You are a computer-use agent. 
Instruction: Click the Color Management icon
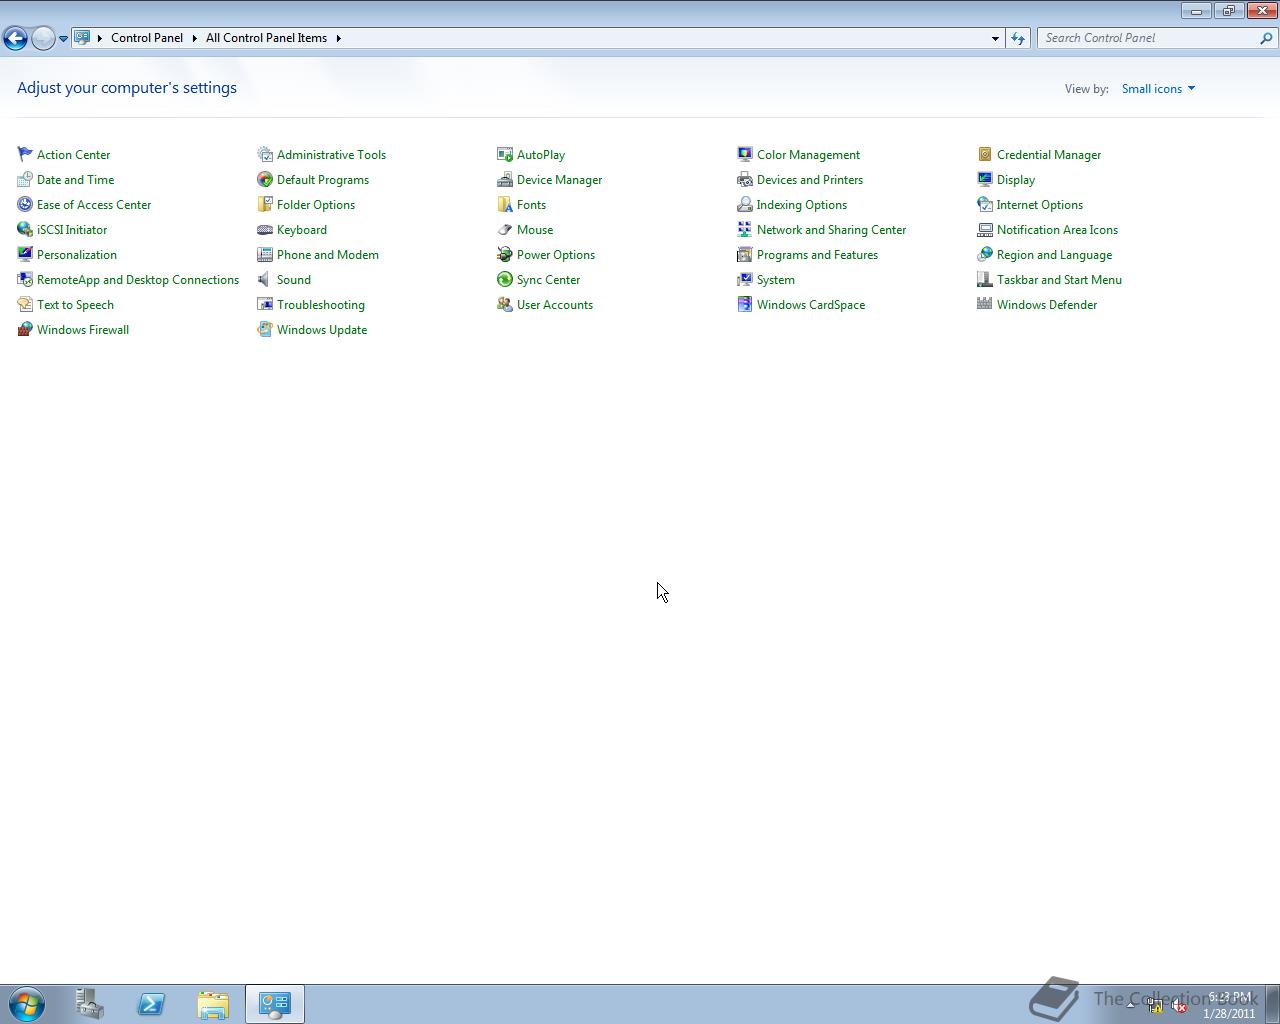[745, 154]
